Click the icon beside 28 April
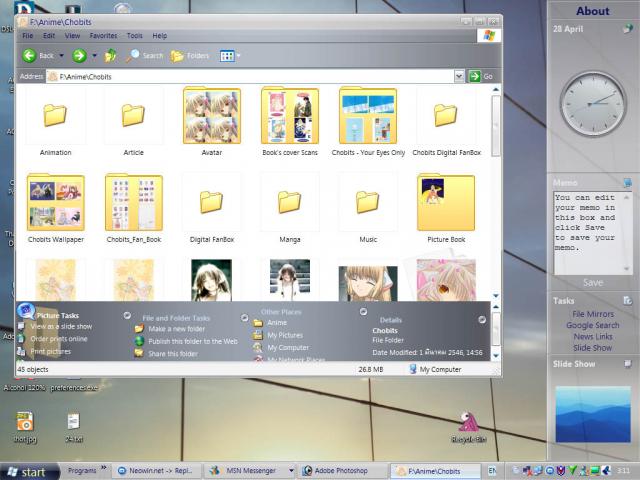The width and height of the screenshot is (640, 480). (x=628, y=28)
